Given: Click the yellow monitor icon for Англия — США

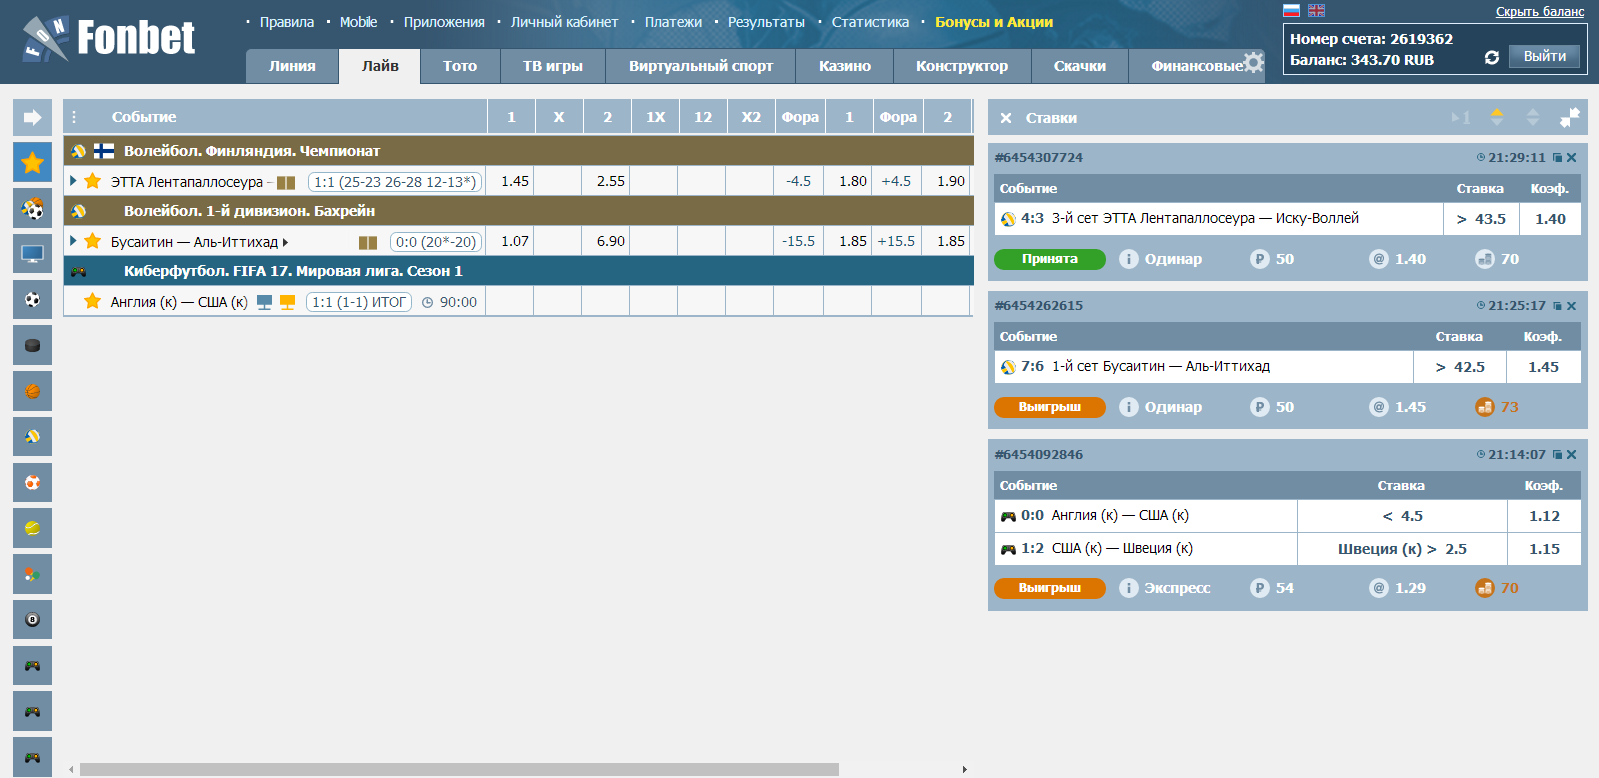Looking at the screenshot, I should [287, 302].
